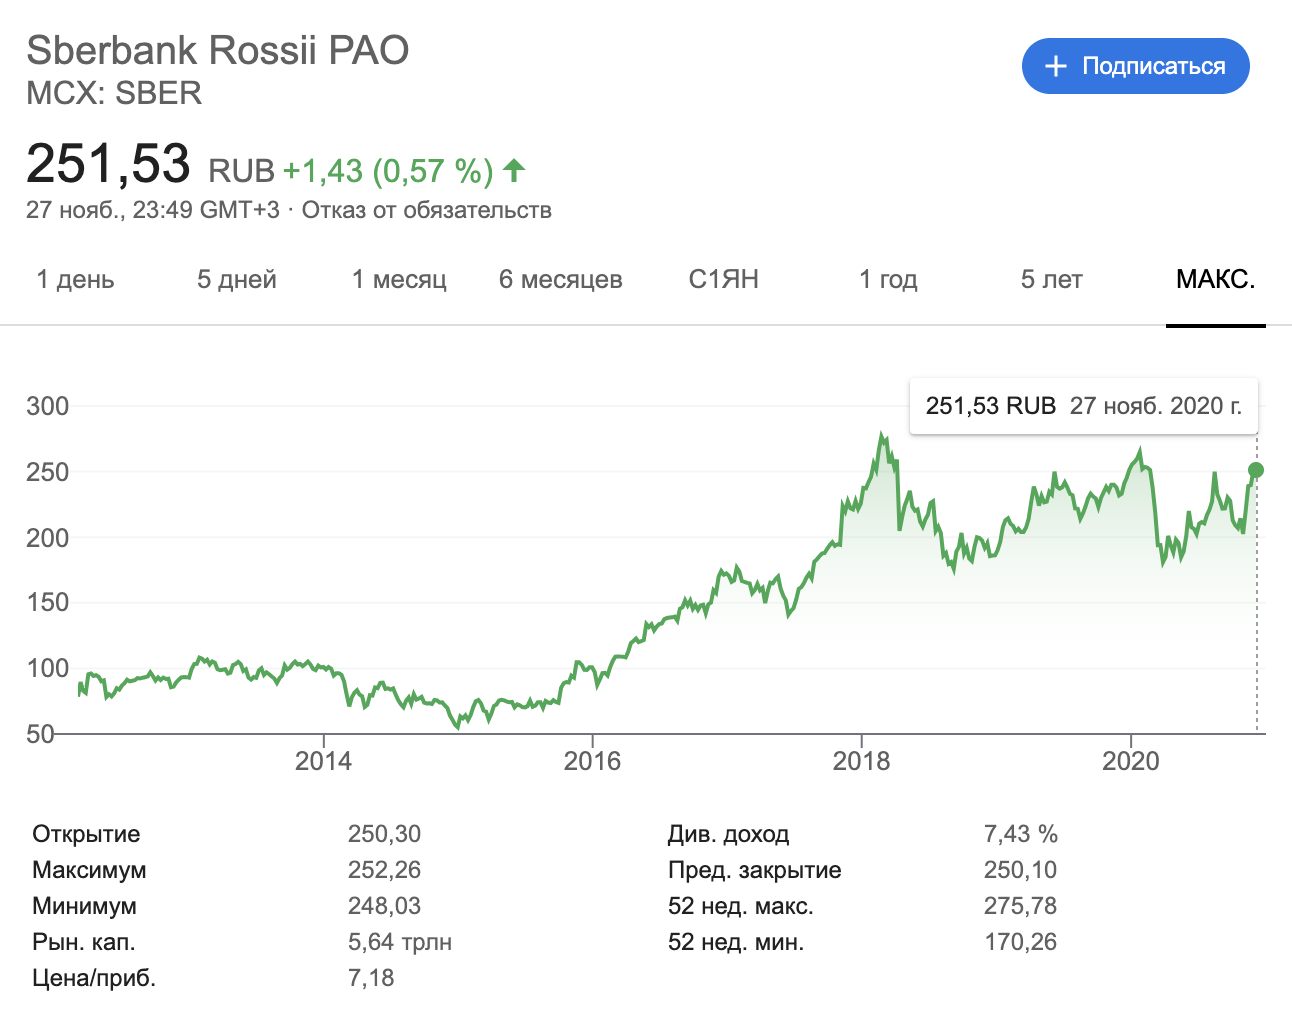Click the 2014 x-axis label

click(x=323, y=761)
